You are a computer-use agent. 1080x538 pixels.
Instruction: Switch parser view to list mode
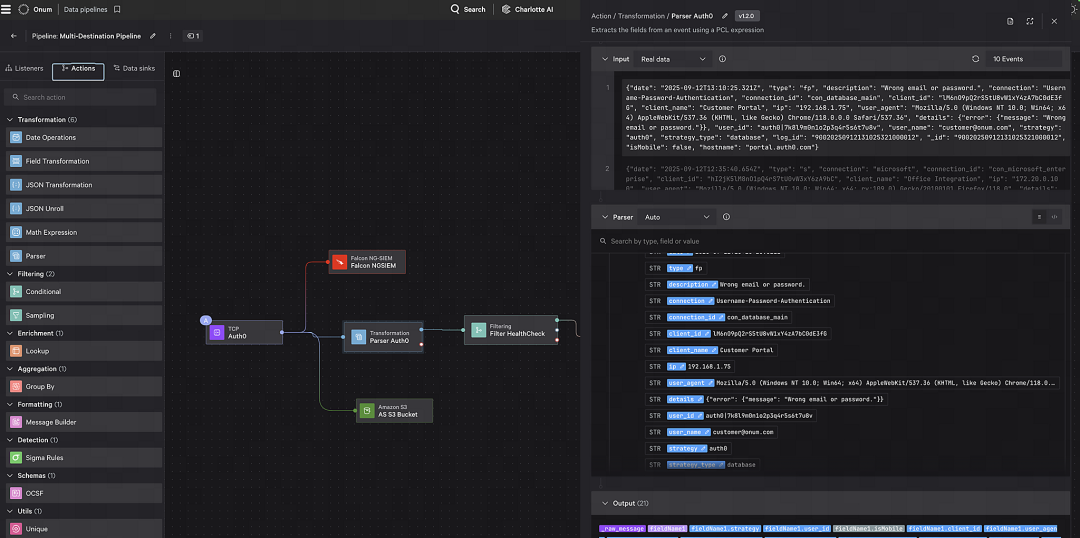click(x=1039, y=217)
